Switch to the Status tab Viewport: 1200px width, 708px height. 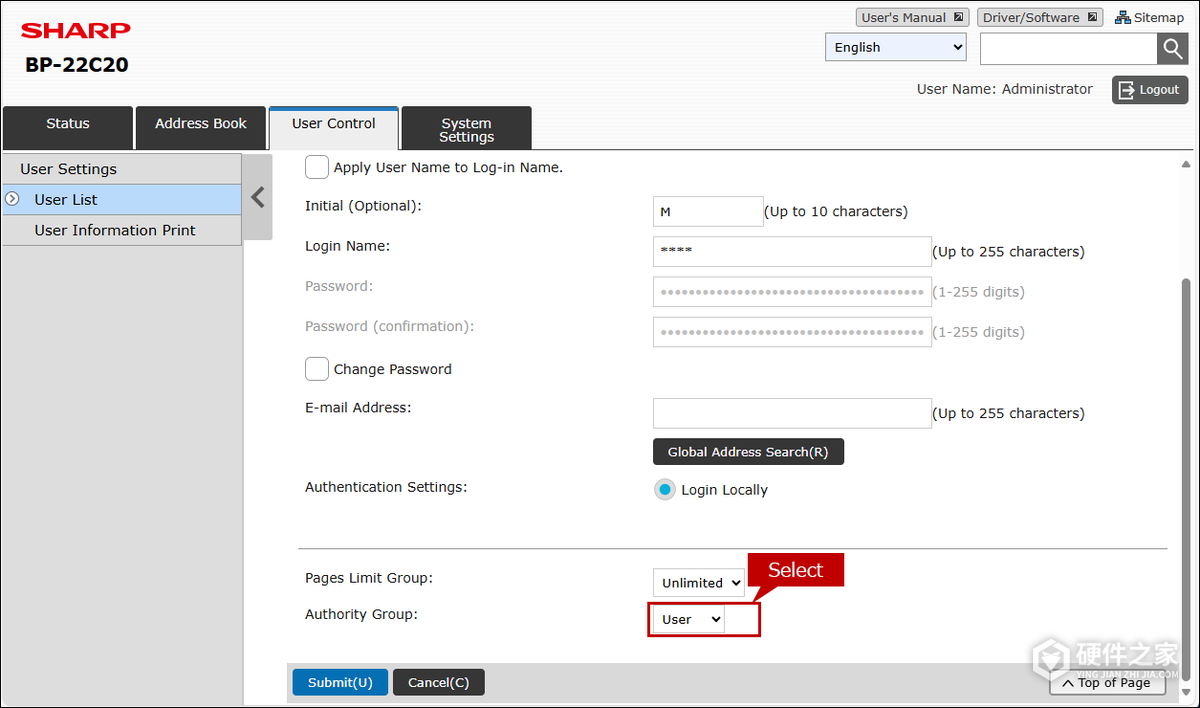pos(68,128)
